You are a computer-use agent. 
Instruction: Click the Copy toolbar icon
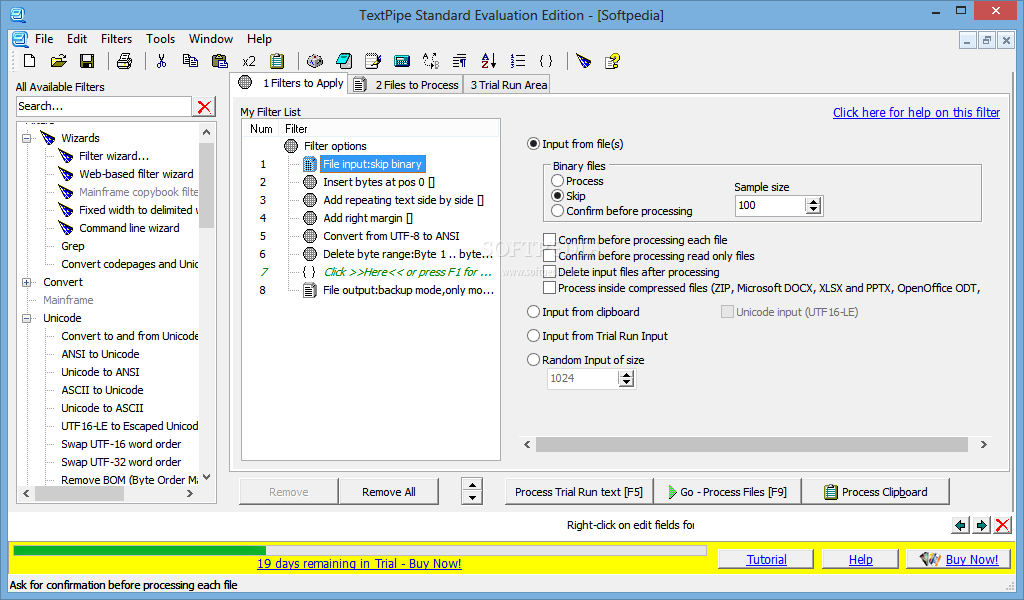pyautogui.click(x=190, y=61)
